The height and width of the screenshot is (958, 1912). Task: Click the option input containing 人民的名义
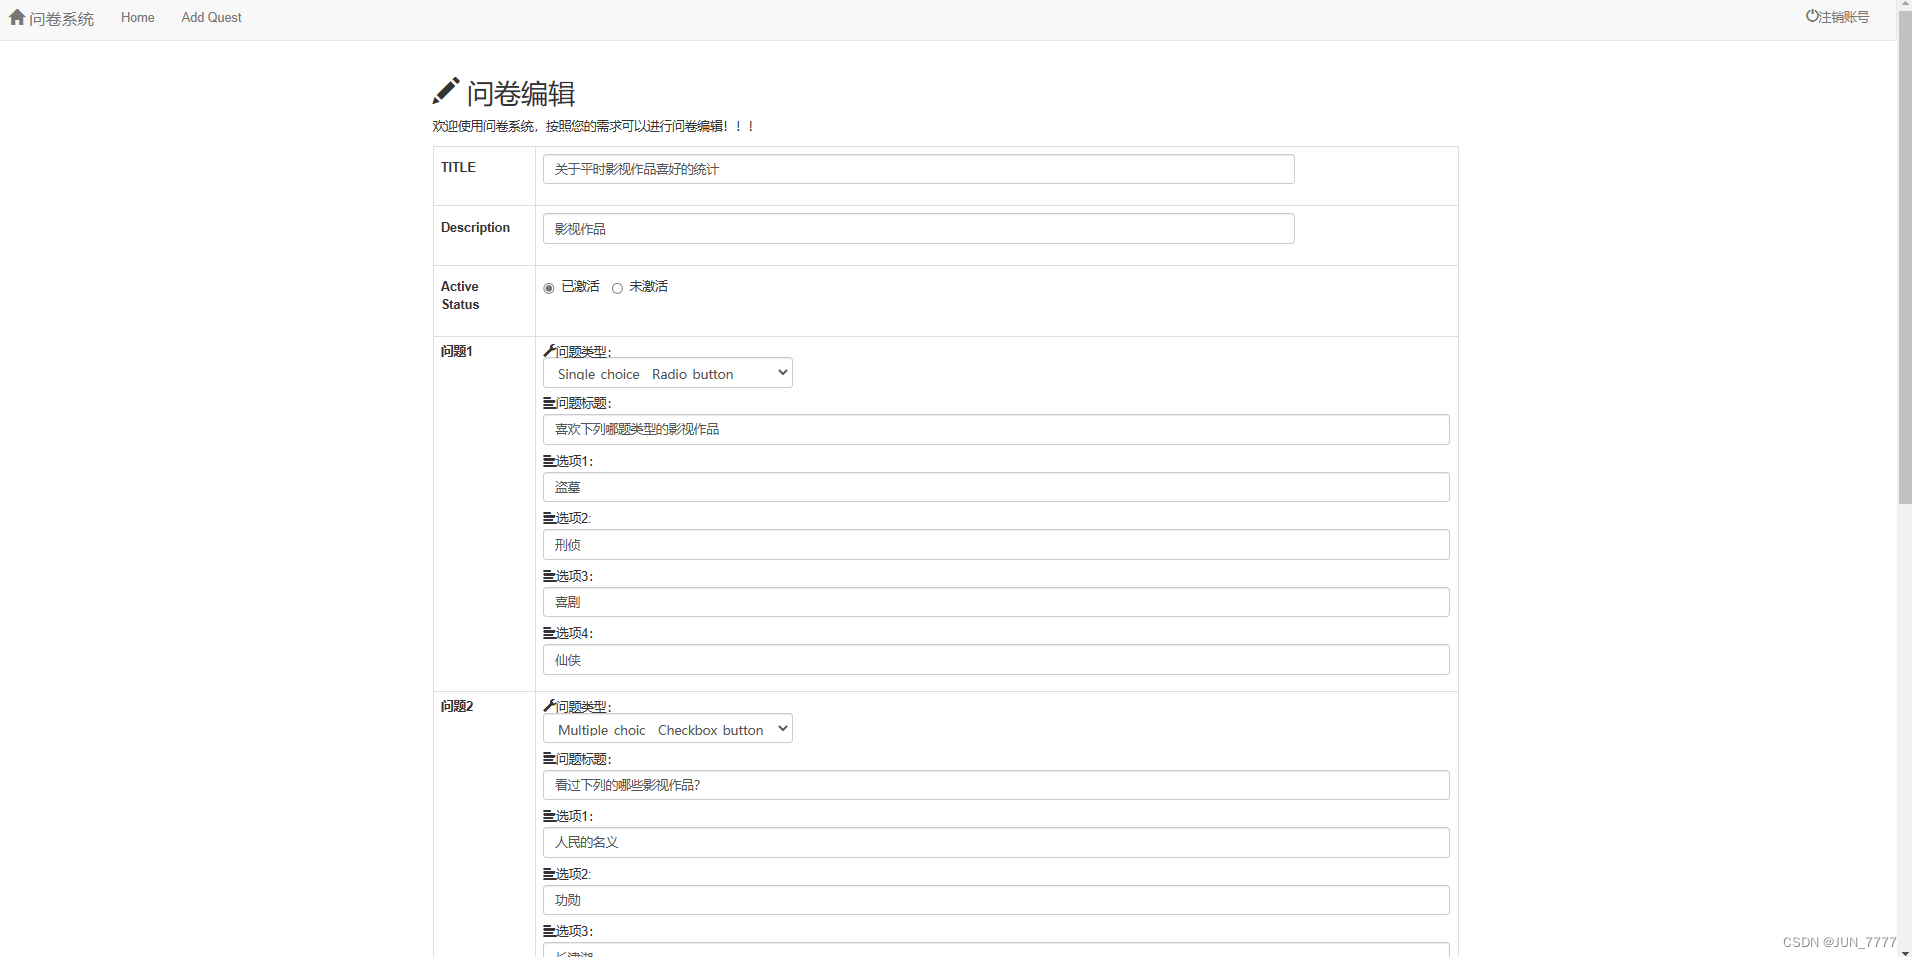(x=996, y=842)
